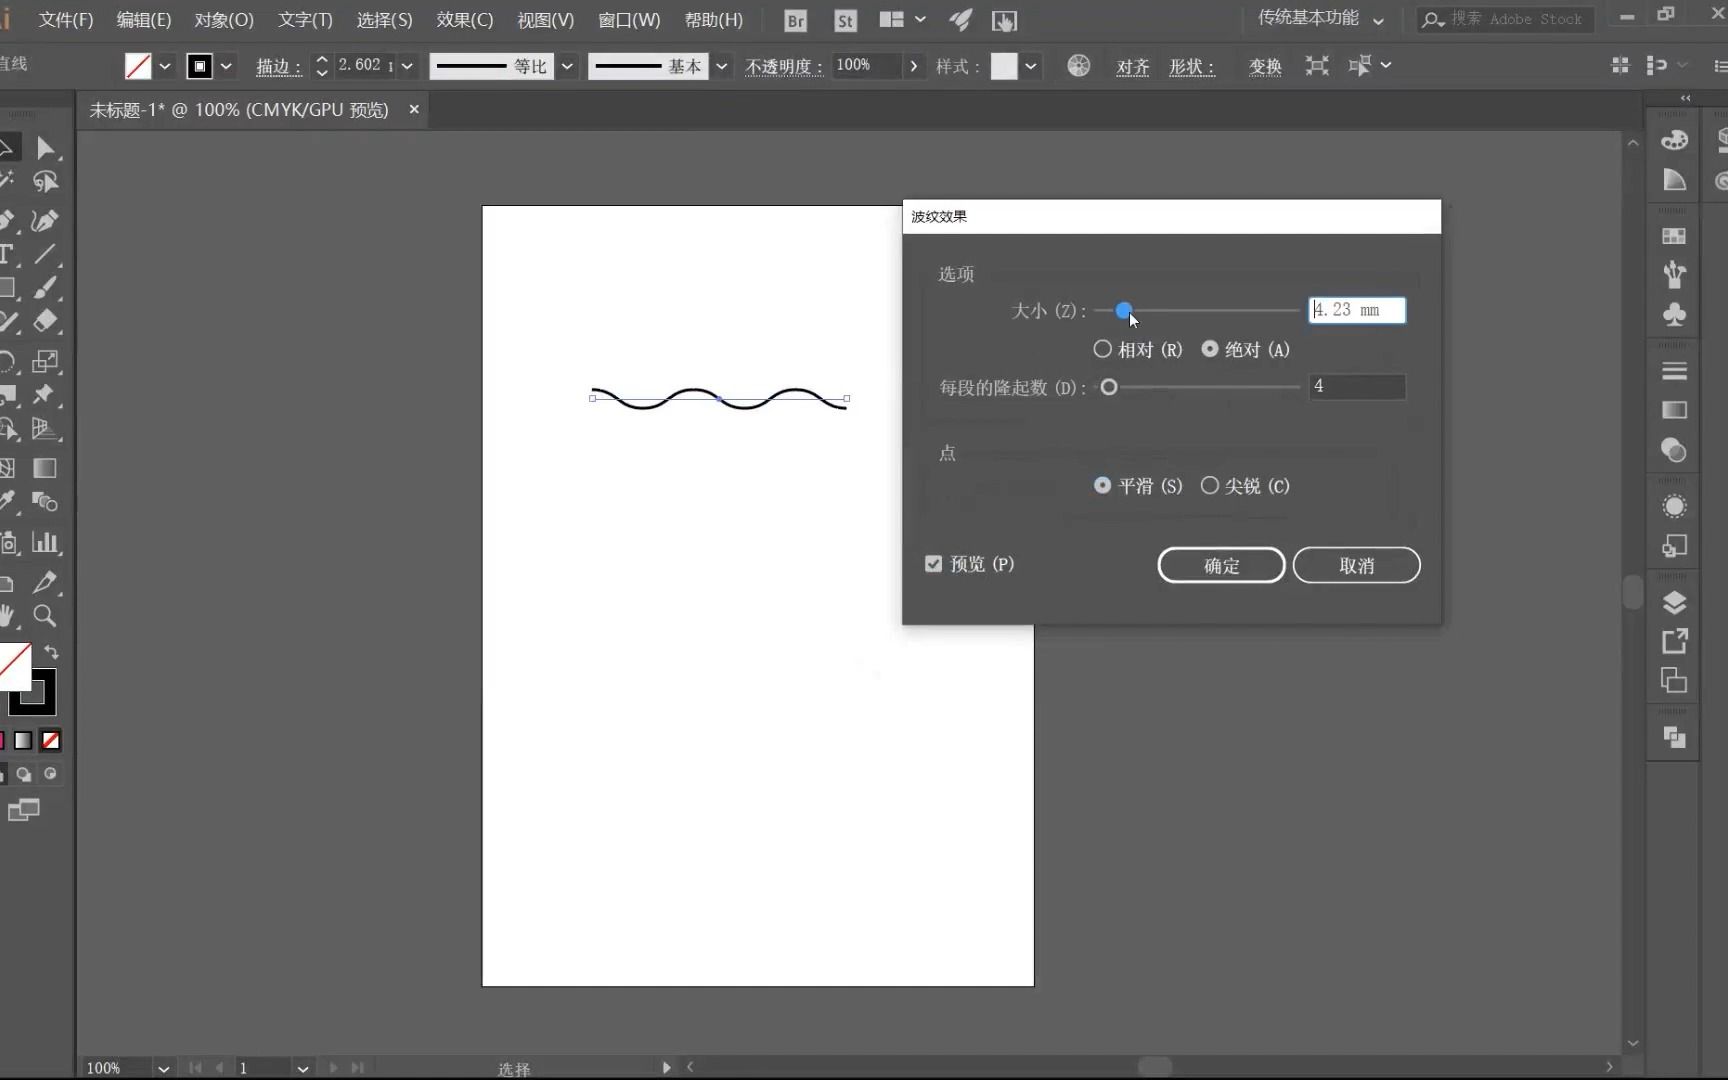Select the Perspective Grid tool
Screen dimensions: 1728x1080
pyautogui.click(x=45, y=429)
